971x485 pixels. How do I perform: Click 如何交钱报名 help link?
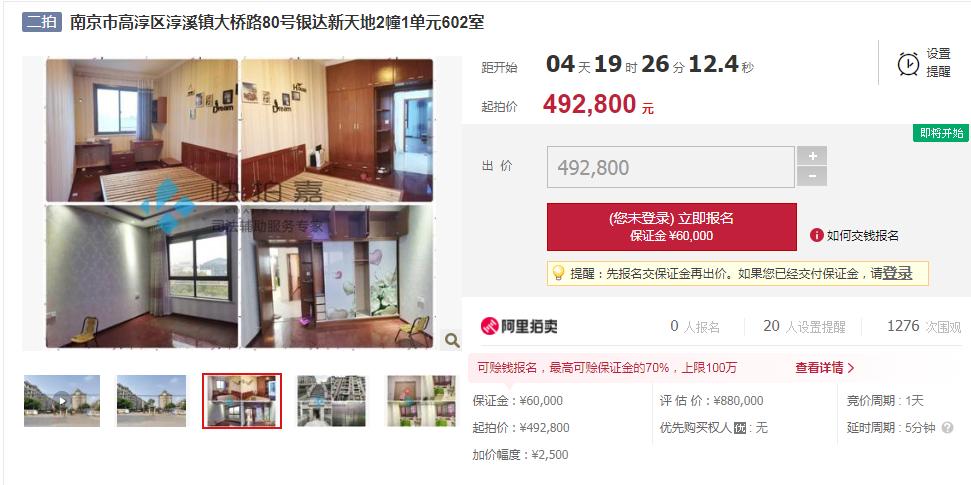click(863, 235)
